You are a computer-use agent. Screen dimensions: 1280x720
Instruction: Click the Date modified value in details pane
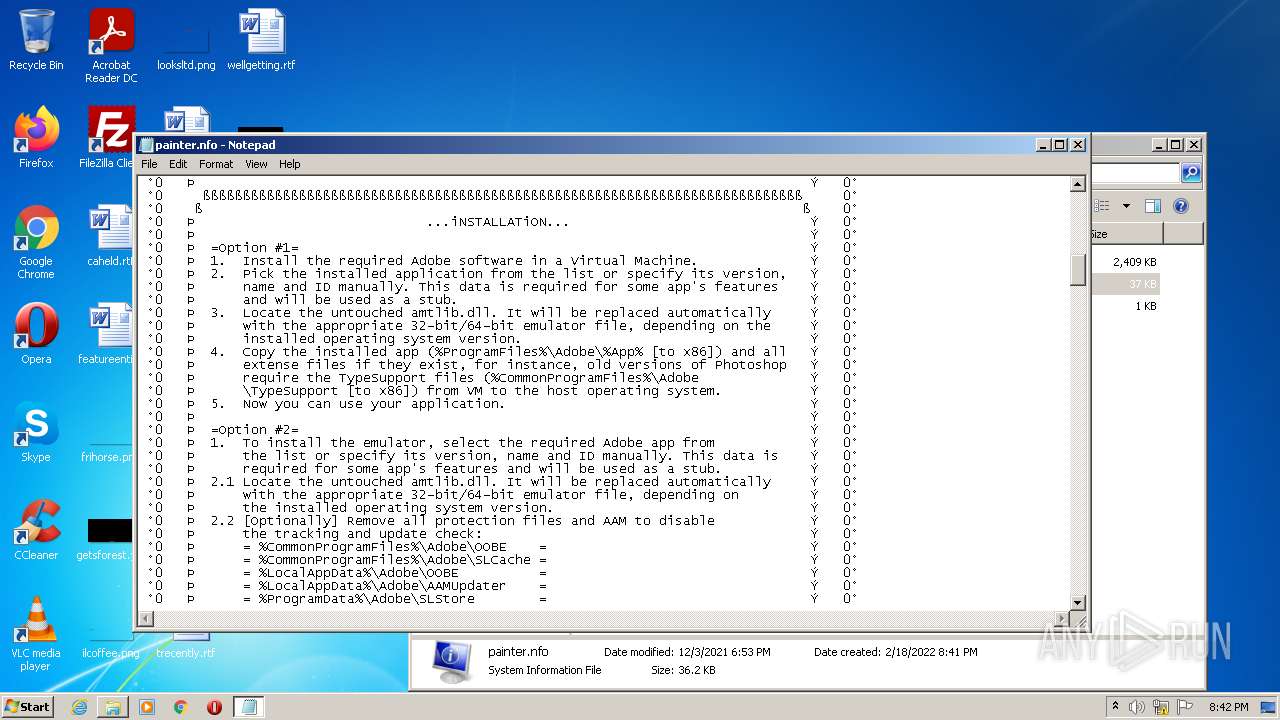[x=724, y=652]
